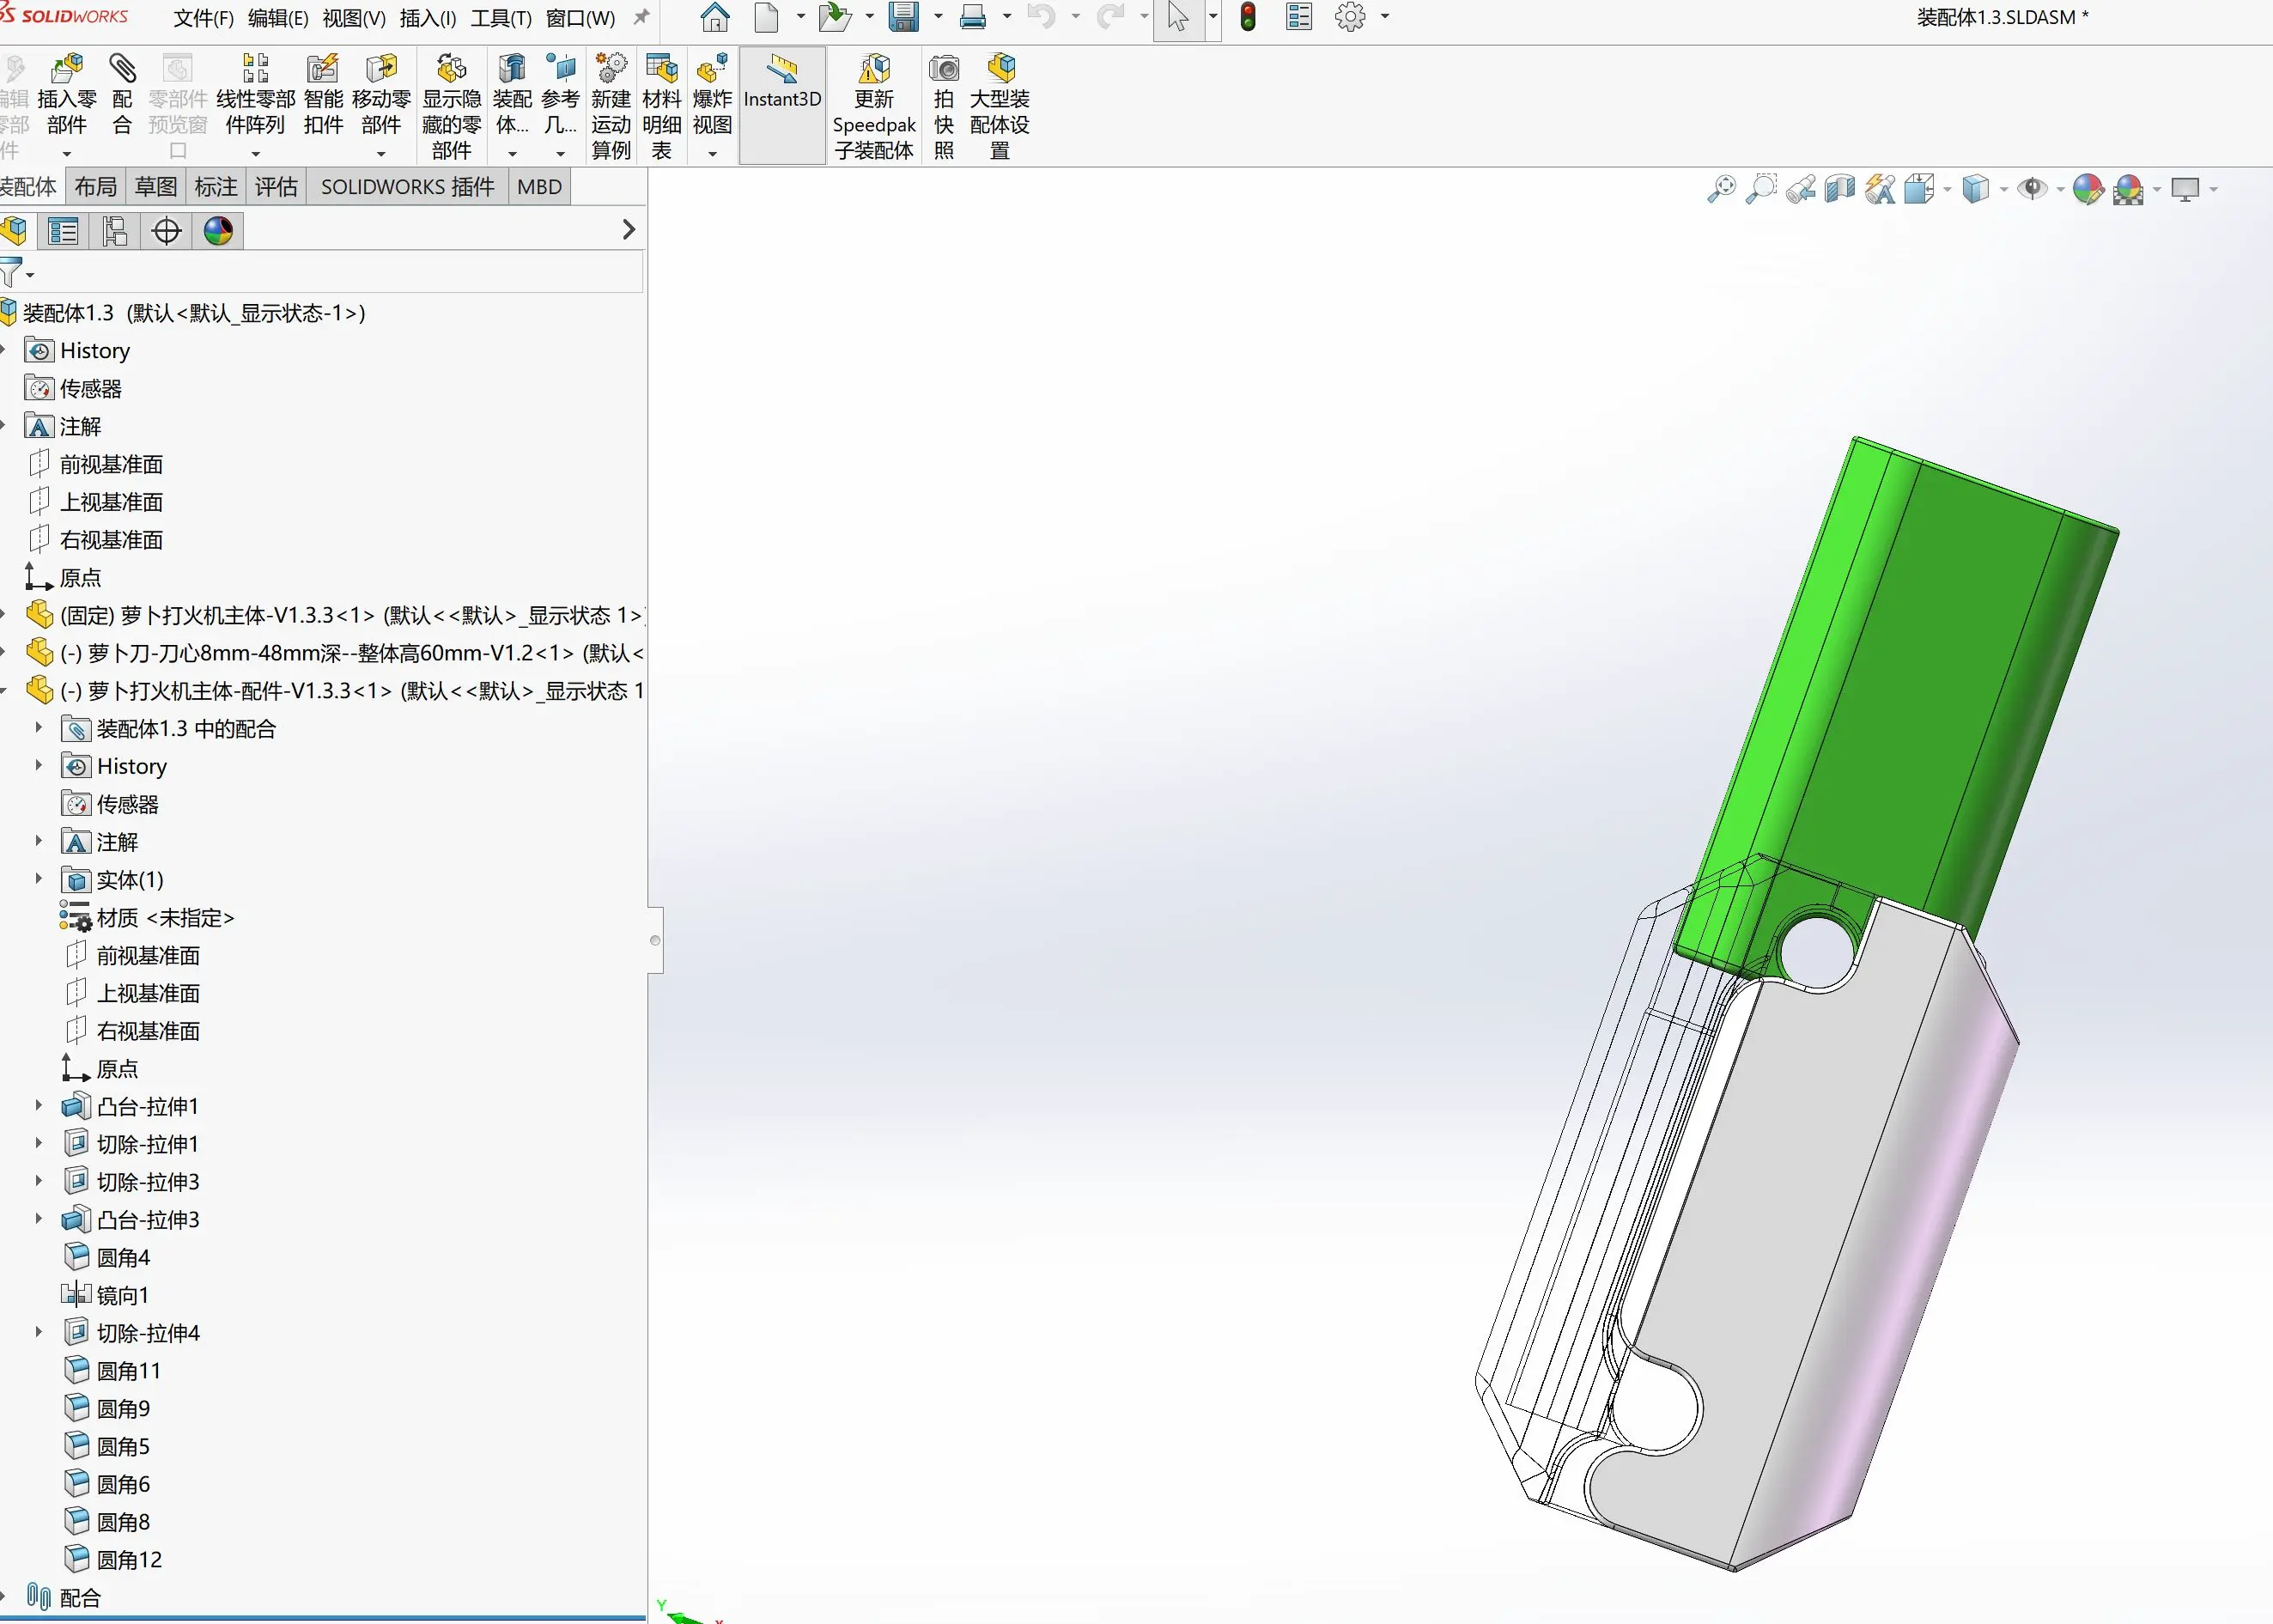Viewport: 2273px width, 1624px height.
Task: Save the document with the floppy disk icon
Action: click(x=903, y=17)
